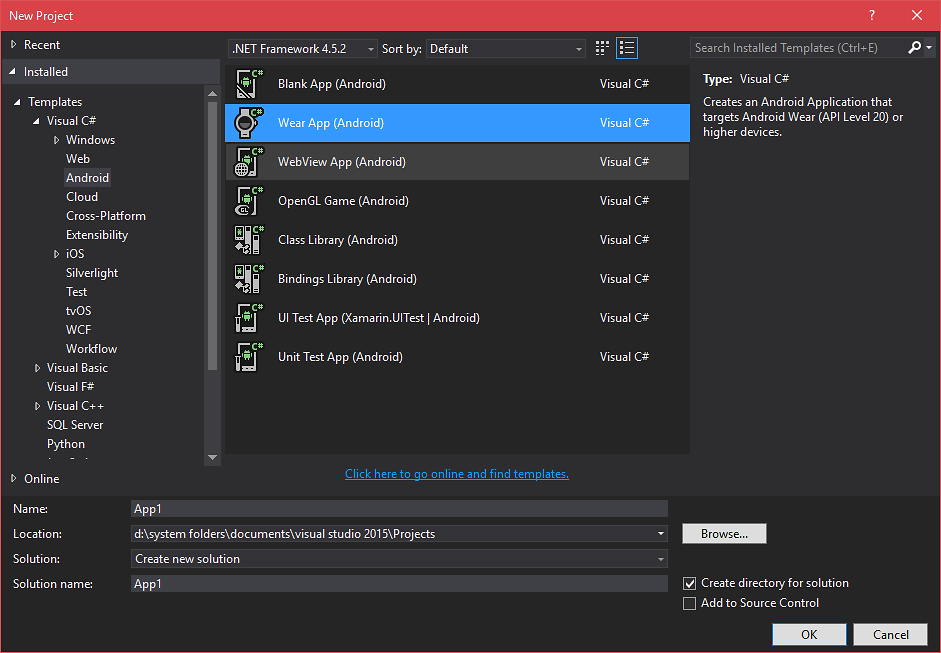The height and width of the screenshot is (653, 941).
Task: Open the help question mark button
Action: pos(871,16)
